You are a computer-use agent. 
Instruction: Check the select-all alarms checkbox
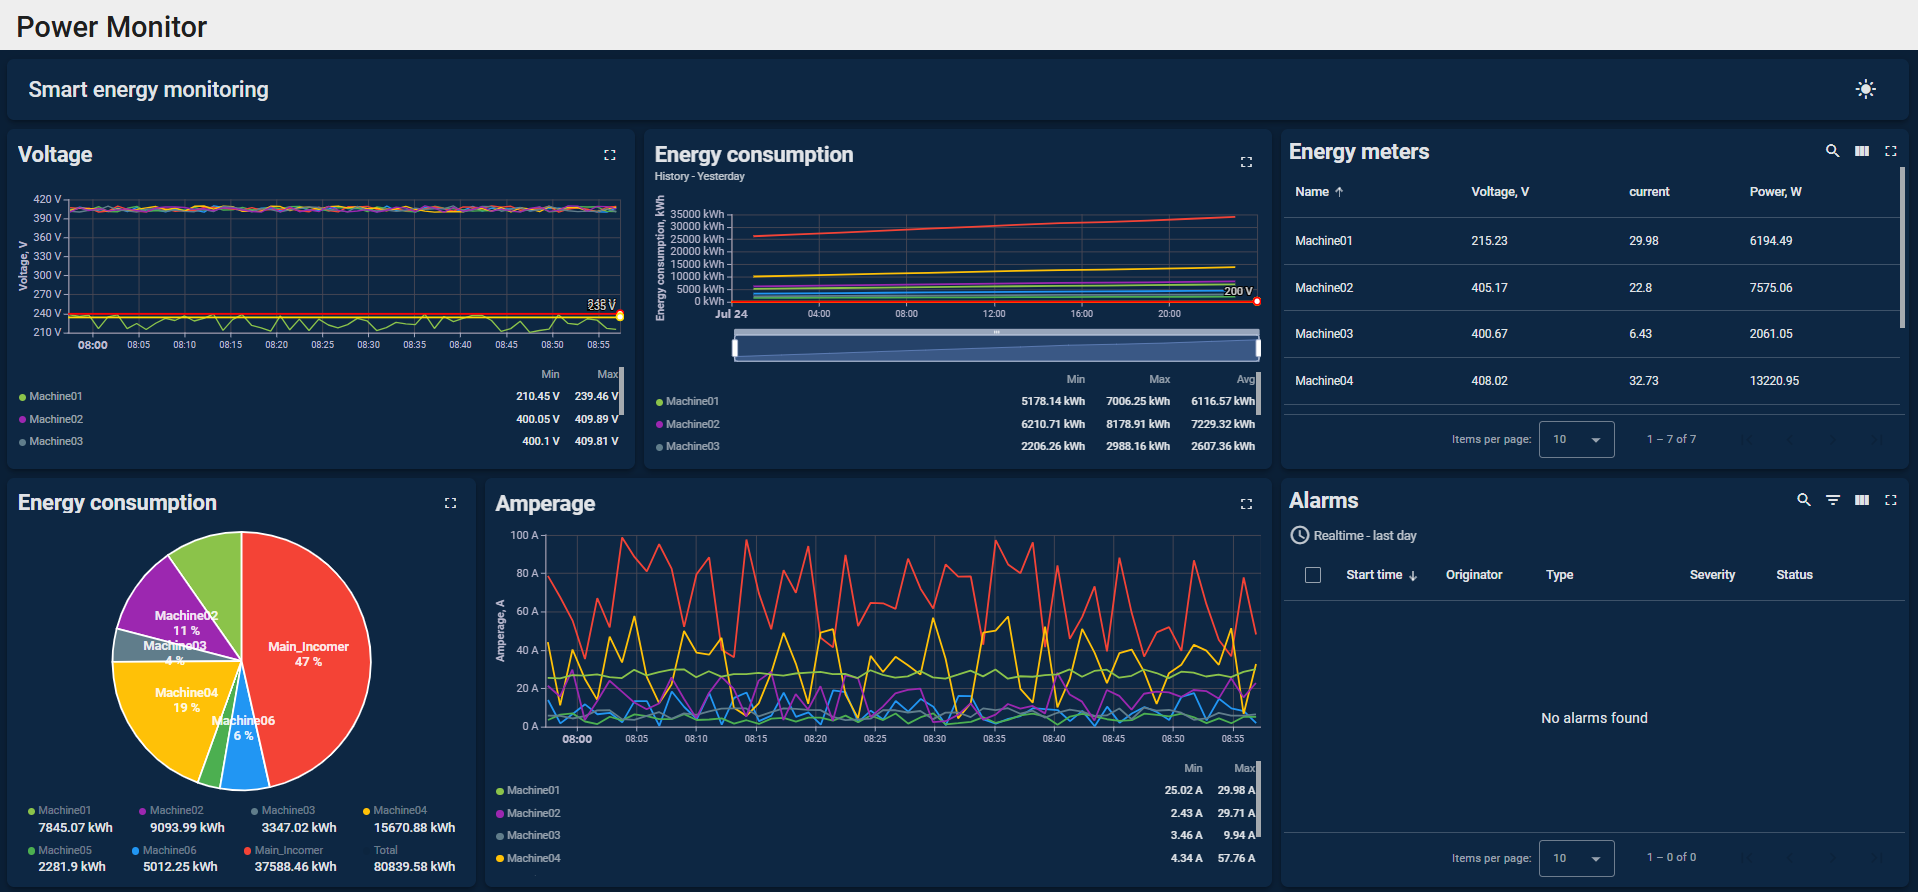coord(1313,575)
